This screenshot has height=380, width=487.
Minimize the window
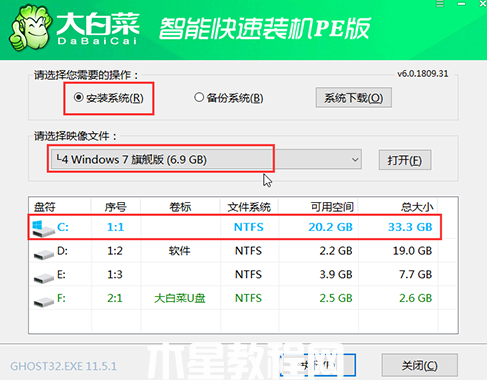461,4
